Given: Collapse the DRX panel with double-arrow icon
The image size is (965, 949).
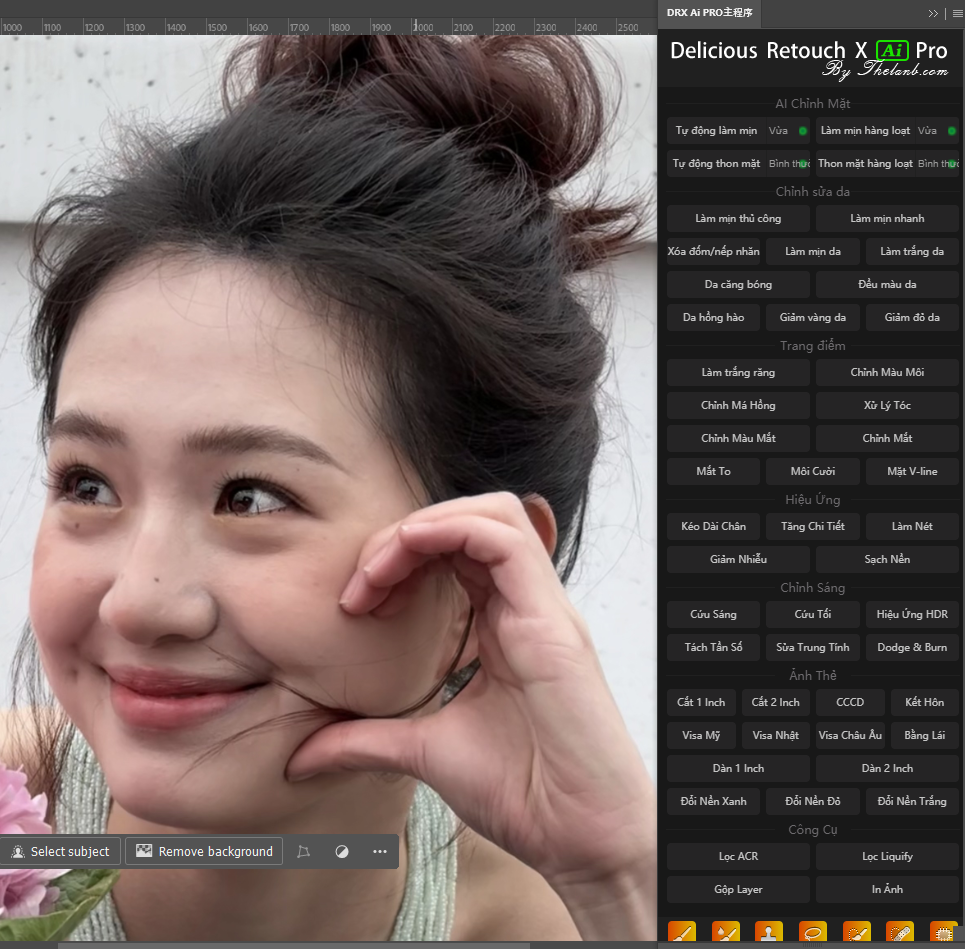Looking at the screenshot, I should pos(933,14).
